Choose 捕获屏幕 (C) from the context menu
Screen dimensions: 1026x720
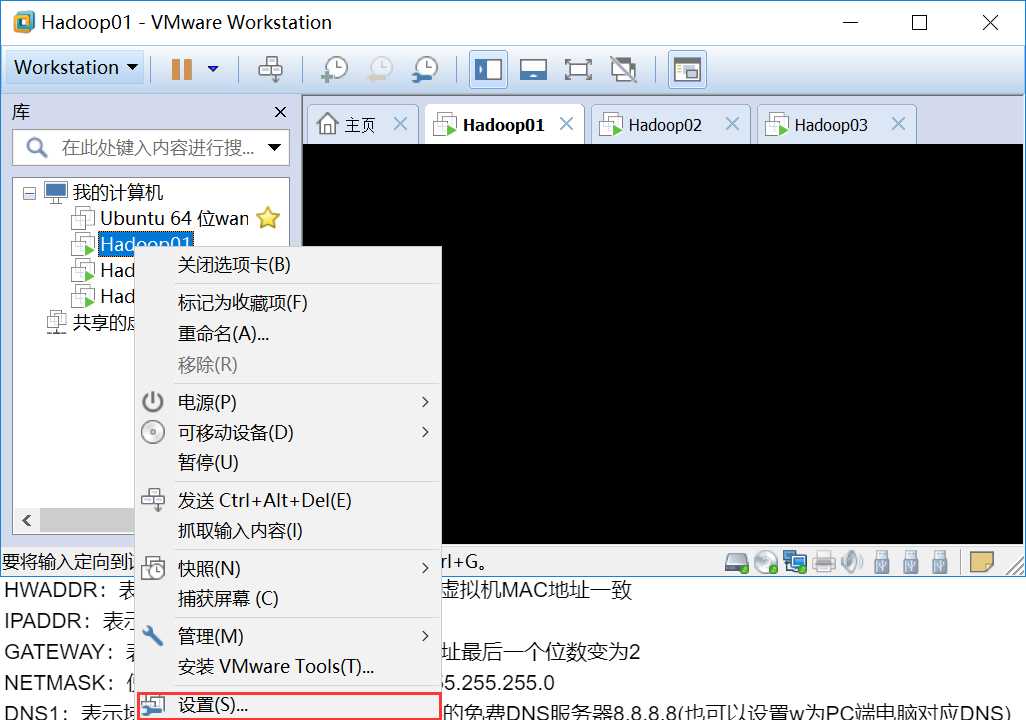[x=288, y=599]
